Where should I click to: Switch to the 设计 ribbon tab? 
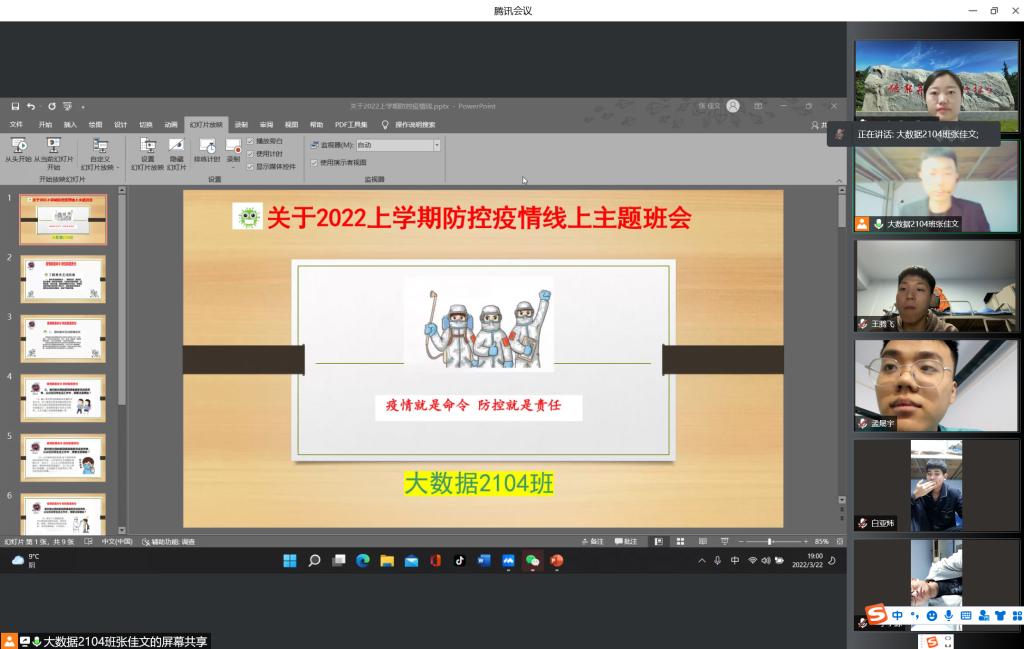click(x=120, y=125)
